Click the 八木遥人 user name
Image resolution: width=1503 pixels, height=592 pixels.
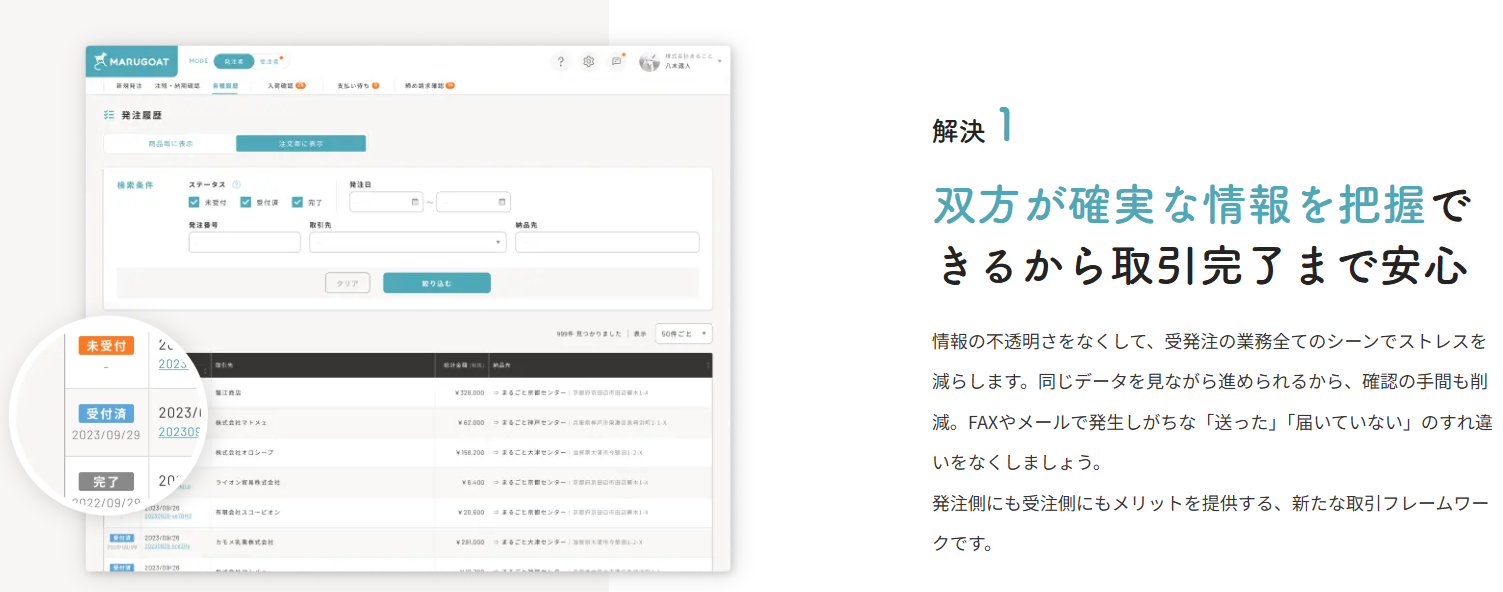678,66
